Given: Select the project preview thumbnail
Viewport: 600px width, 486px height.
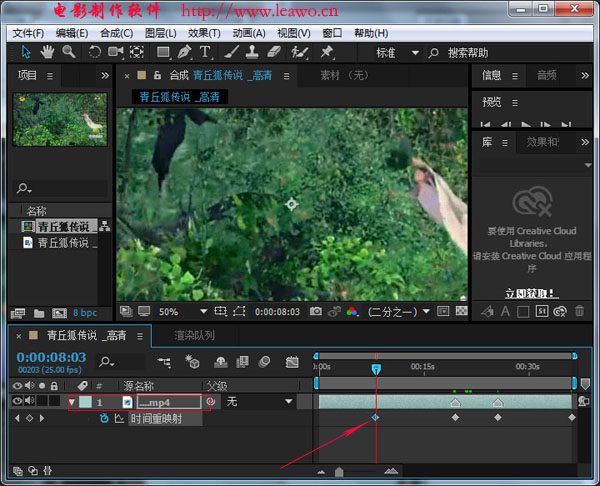Looking at the screenshot, I should coord(60,119).
